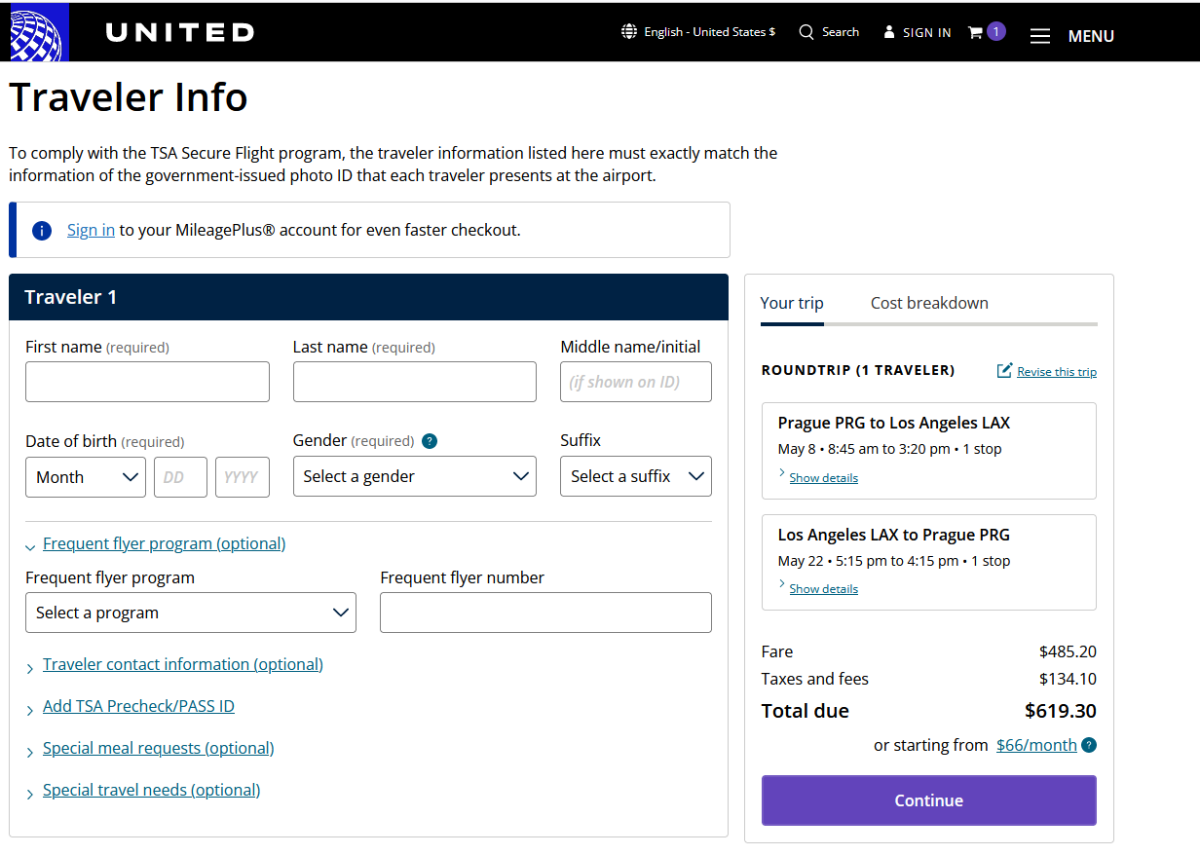Image resolution: width=1200 pixels, height=855 pixels.
Task: Open the hamburger Menu icon
Action: click(x=1040, y=36)
